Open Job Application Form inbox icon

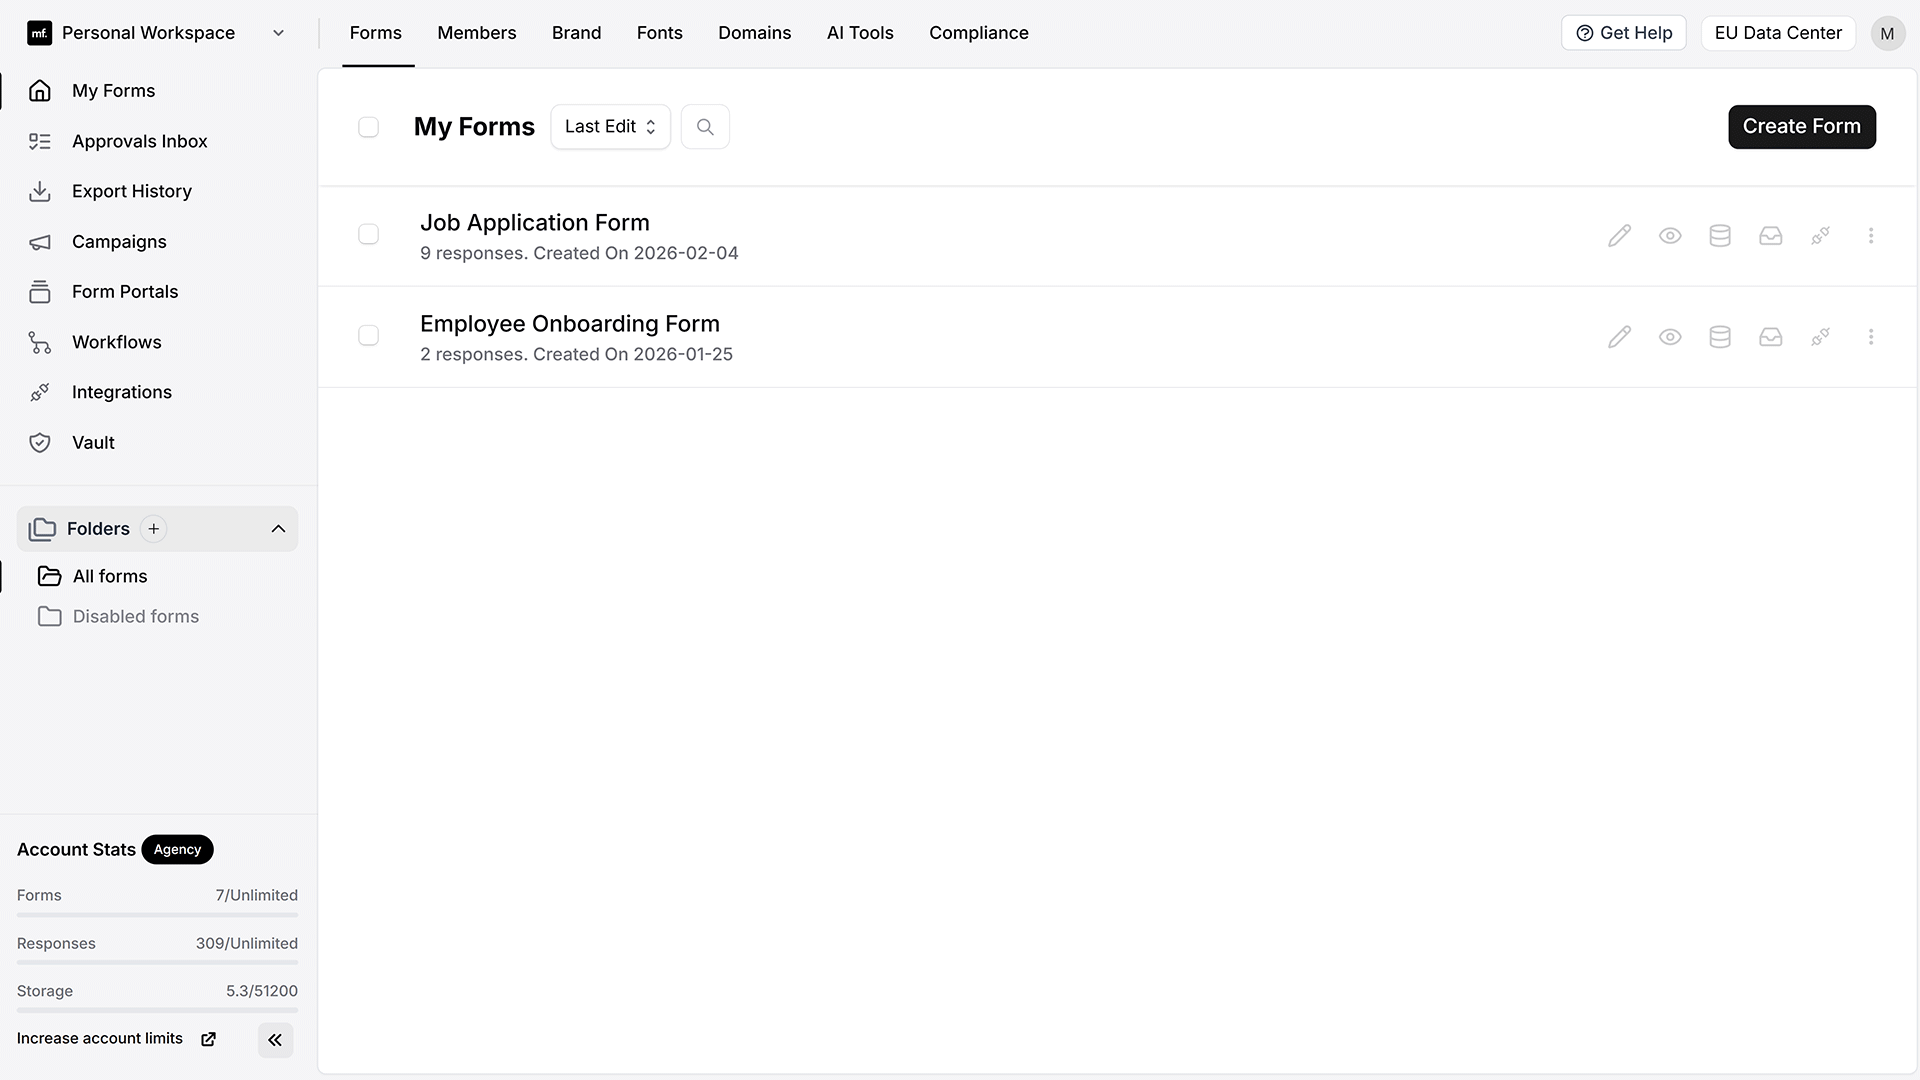tap(1771, 236)
